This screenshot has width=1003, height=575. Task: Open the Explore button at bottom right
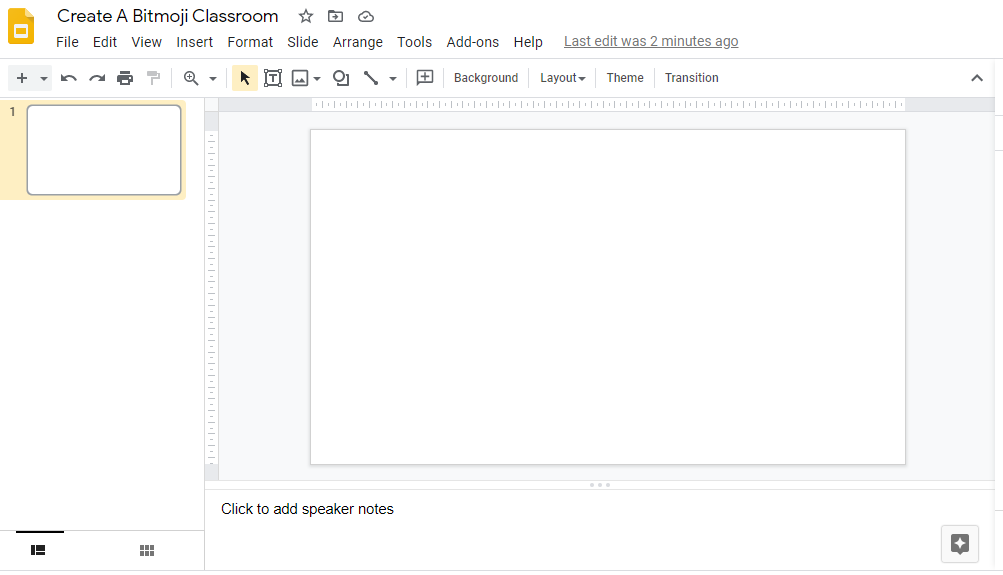pyautogui.click(x=960, y=544)
